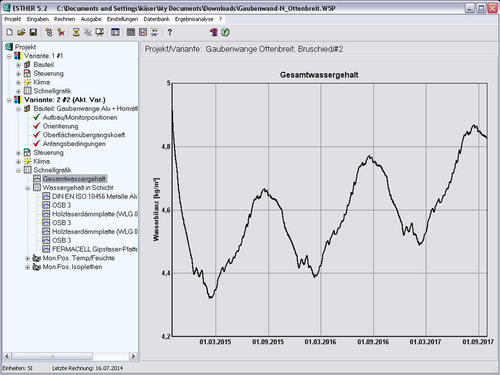Image resolution: width=500 pixels, height=375 pixels.
Task: Collapse the Bauteil: Gaubenwange node
Action: [x=19, y=109]
